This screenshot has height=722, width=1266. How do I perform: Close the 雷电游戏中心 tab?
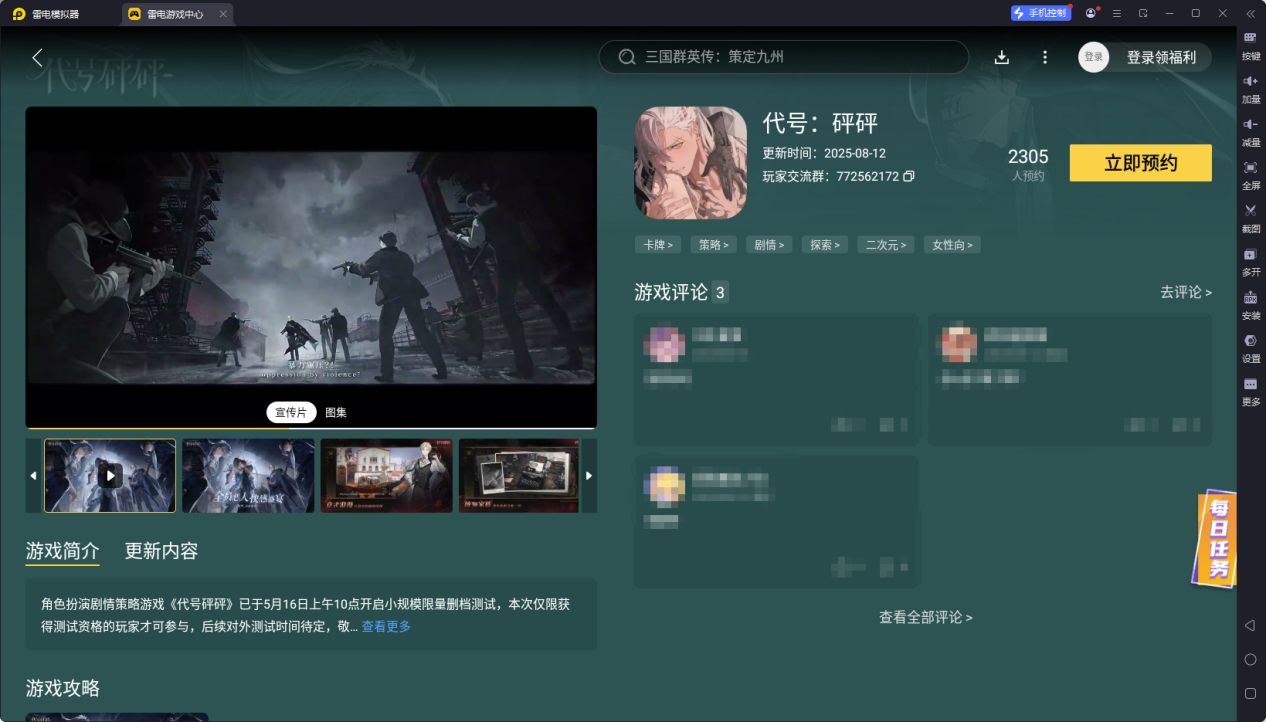(222, 14)
